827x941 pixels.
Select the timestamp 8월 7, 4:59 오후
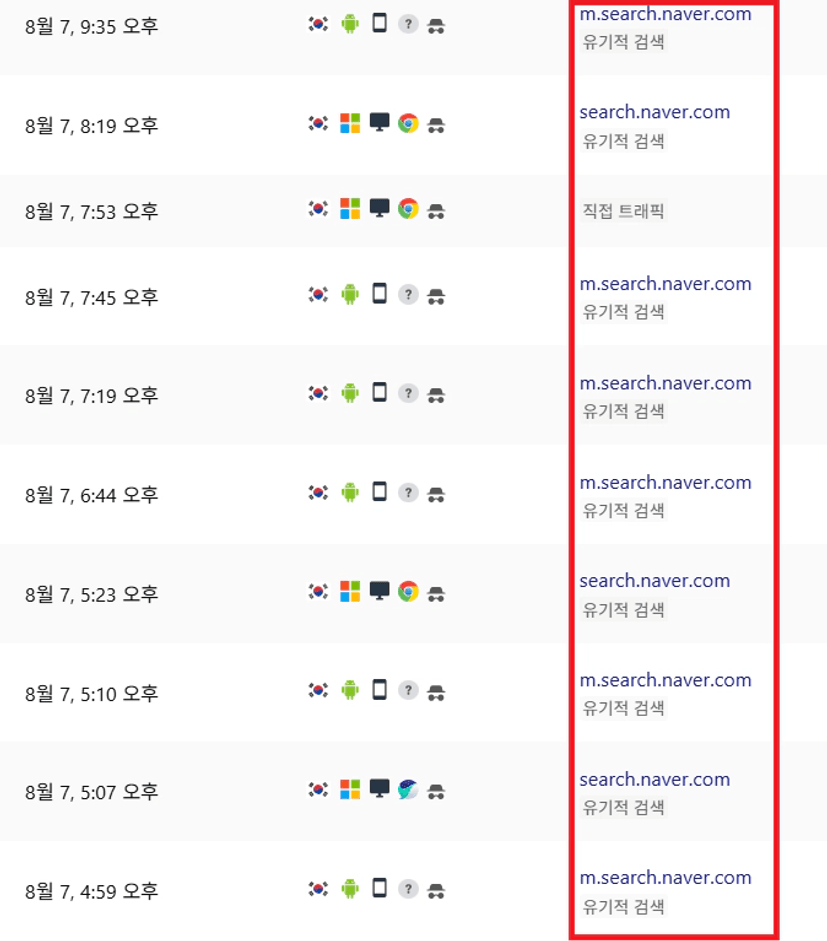(x=91, y=891)
